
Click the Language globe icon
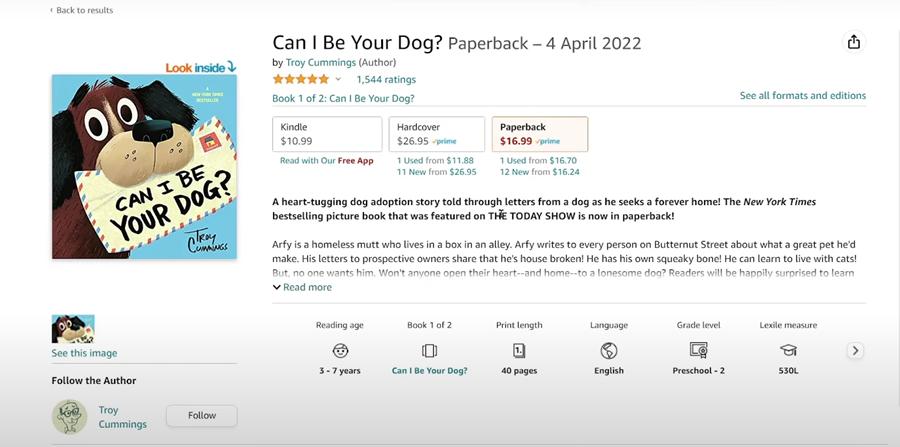[x=608, y=350]
